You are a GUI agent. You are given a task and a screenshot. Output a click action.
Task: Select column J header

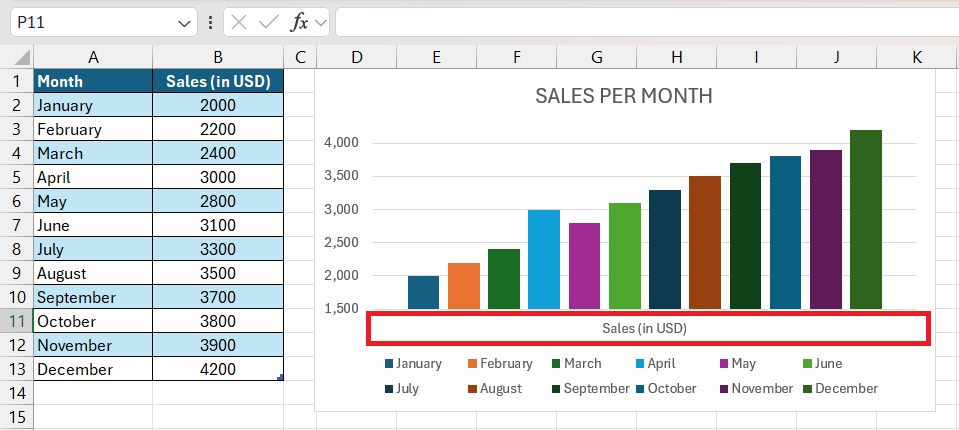pos(837,57)
